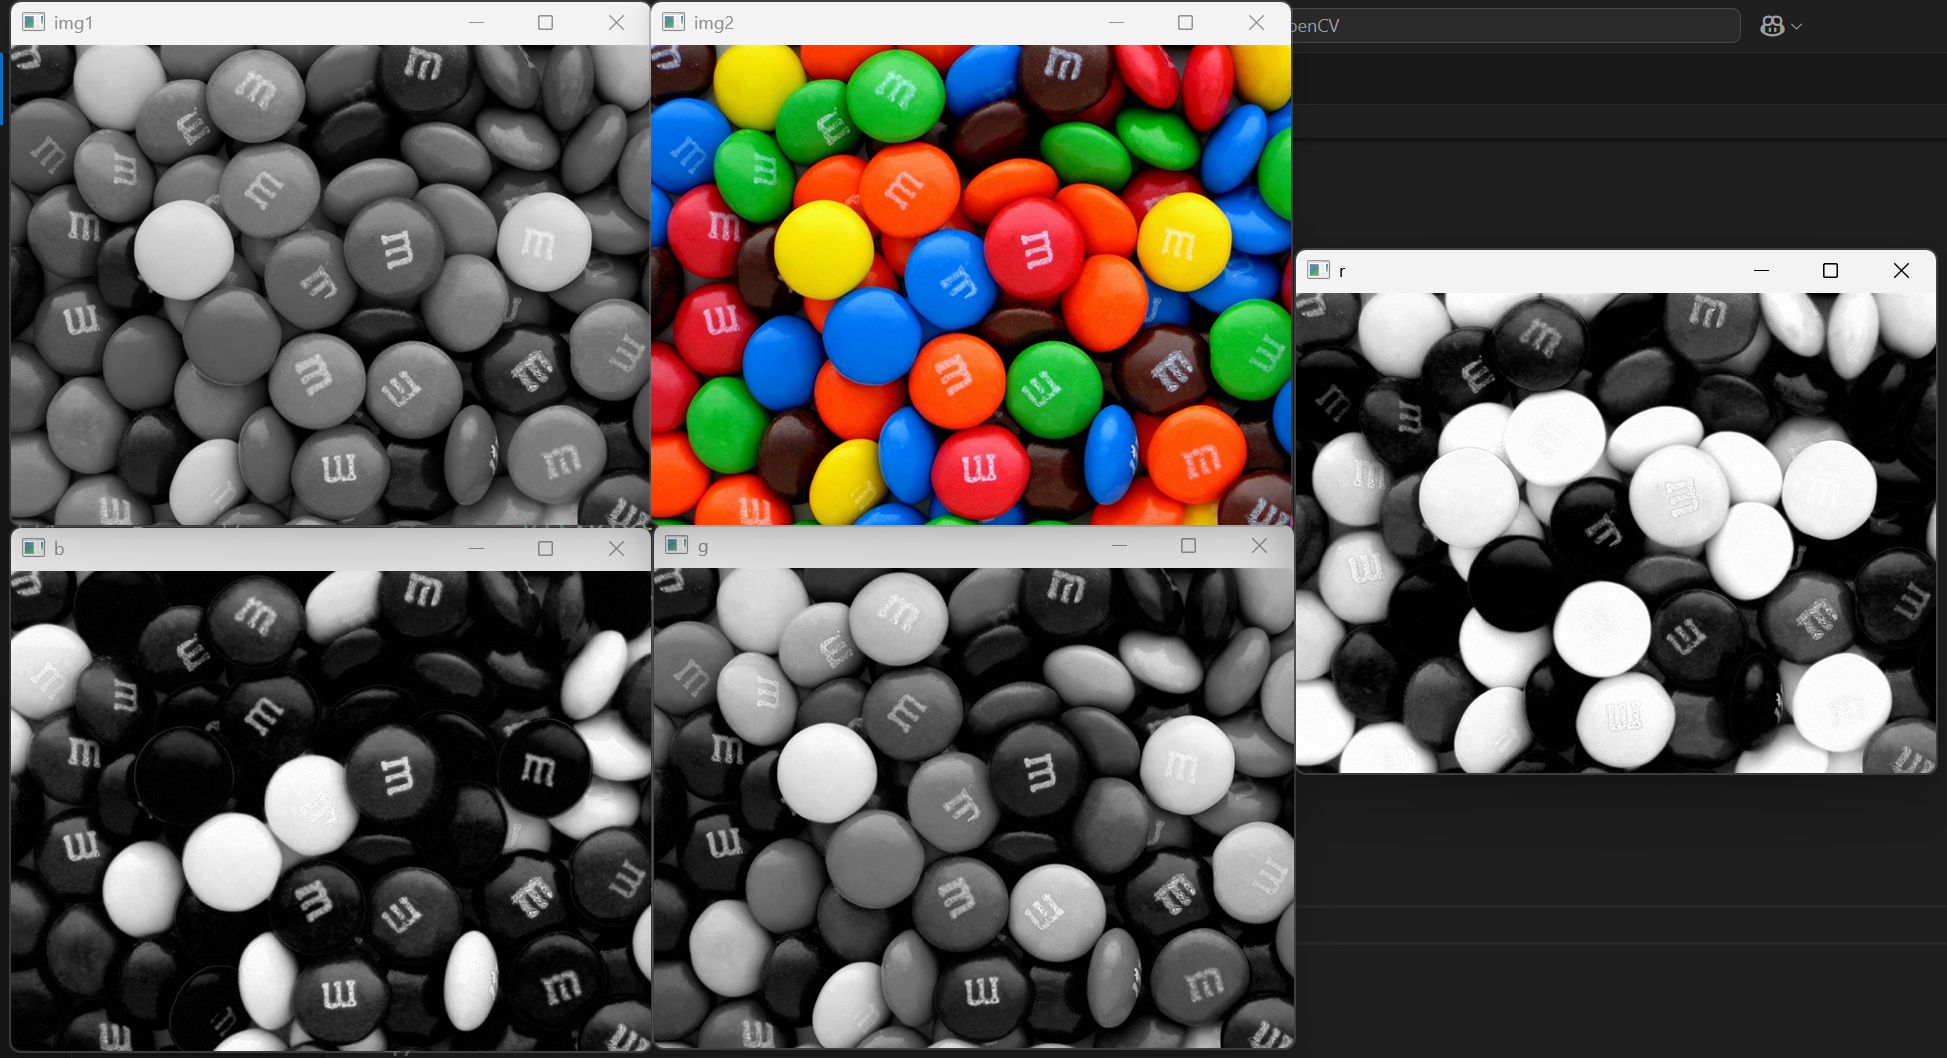
Task: Minimize the img1 window
Action: point(476,22)
